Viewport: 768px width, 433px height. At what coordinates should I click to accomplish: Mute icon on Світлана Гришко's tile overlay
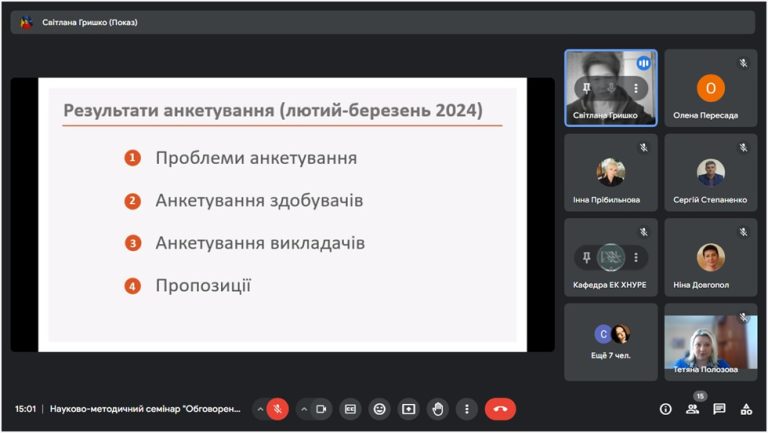(611, 88)
